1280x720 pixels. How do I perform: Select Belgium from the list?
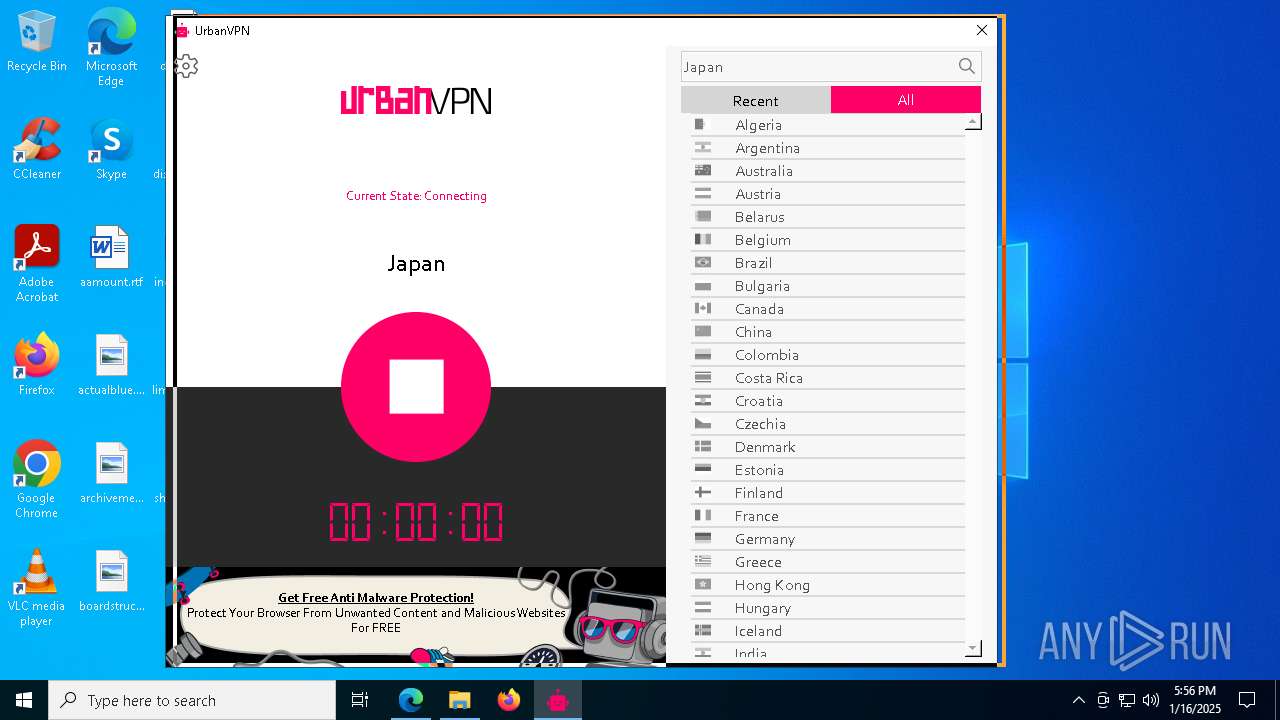[x=828, y=240]
